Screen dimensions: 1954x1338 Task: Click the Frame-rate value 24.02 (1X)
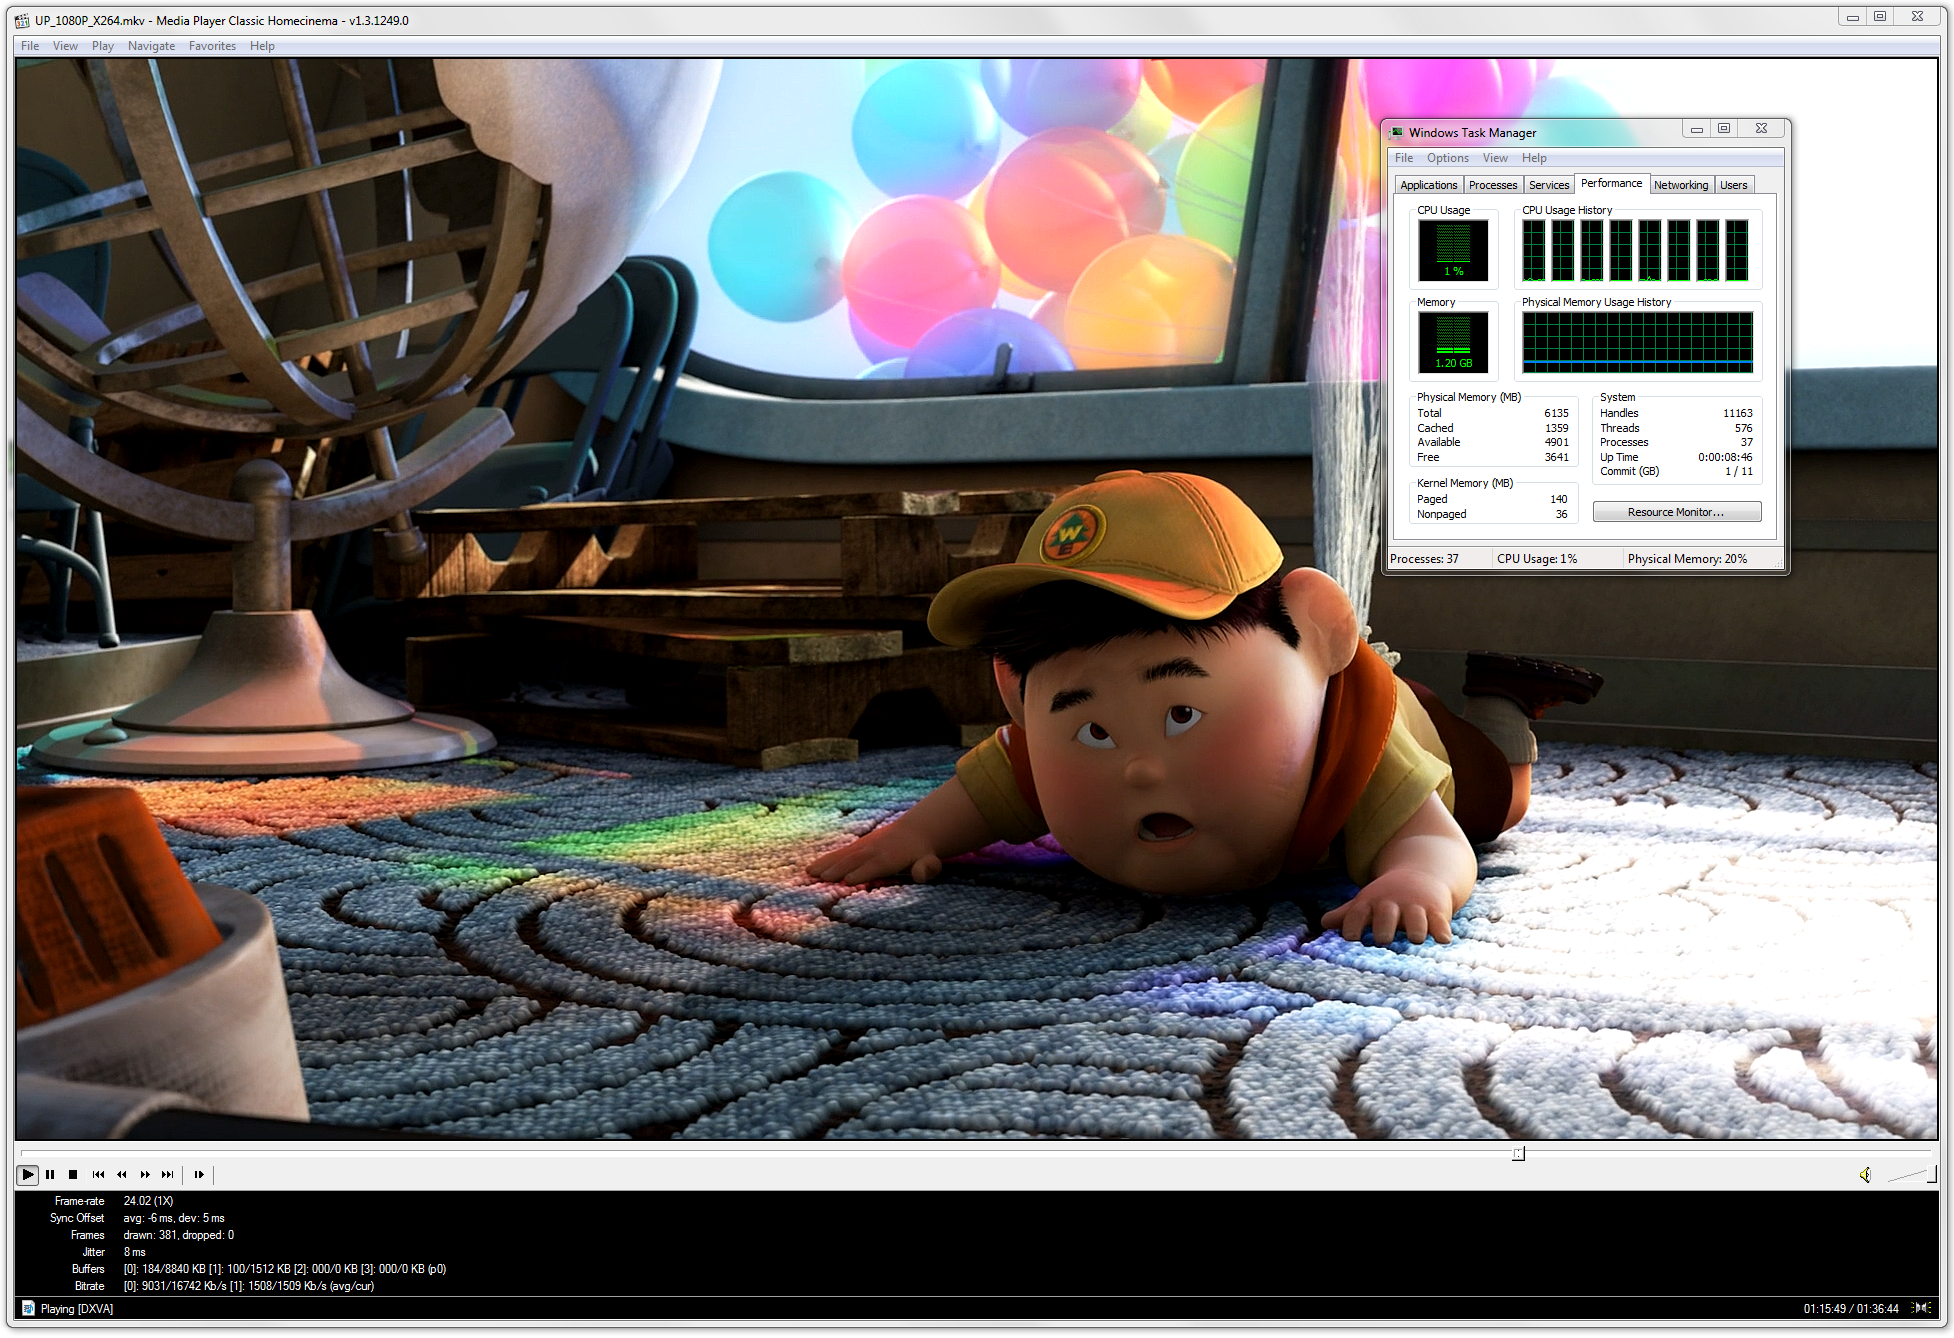pyautogui.click(x=148, y=1201)
